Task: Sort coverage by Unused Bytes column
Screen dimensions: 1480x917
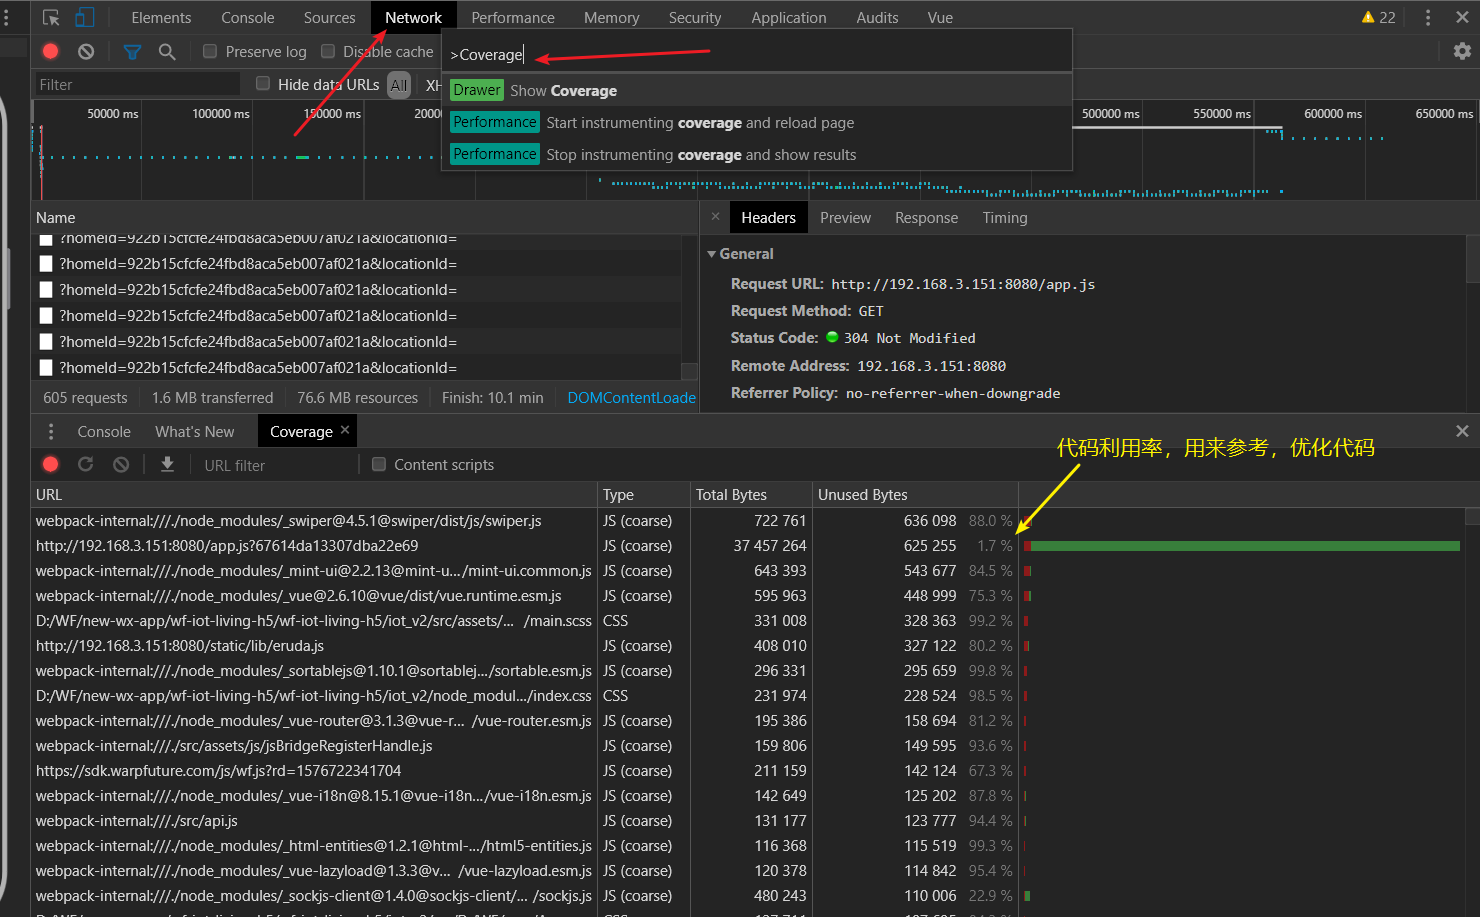Action: [x=915, y=495]
